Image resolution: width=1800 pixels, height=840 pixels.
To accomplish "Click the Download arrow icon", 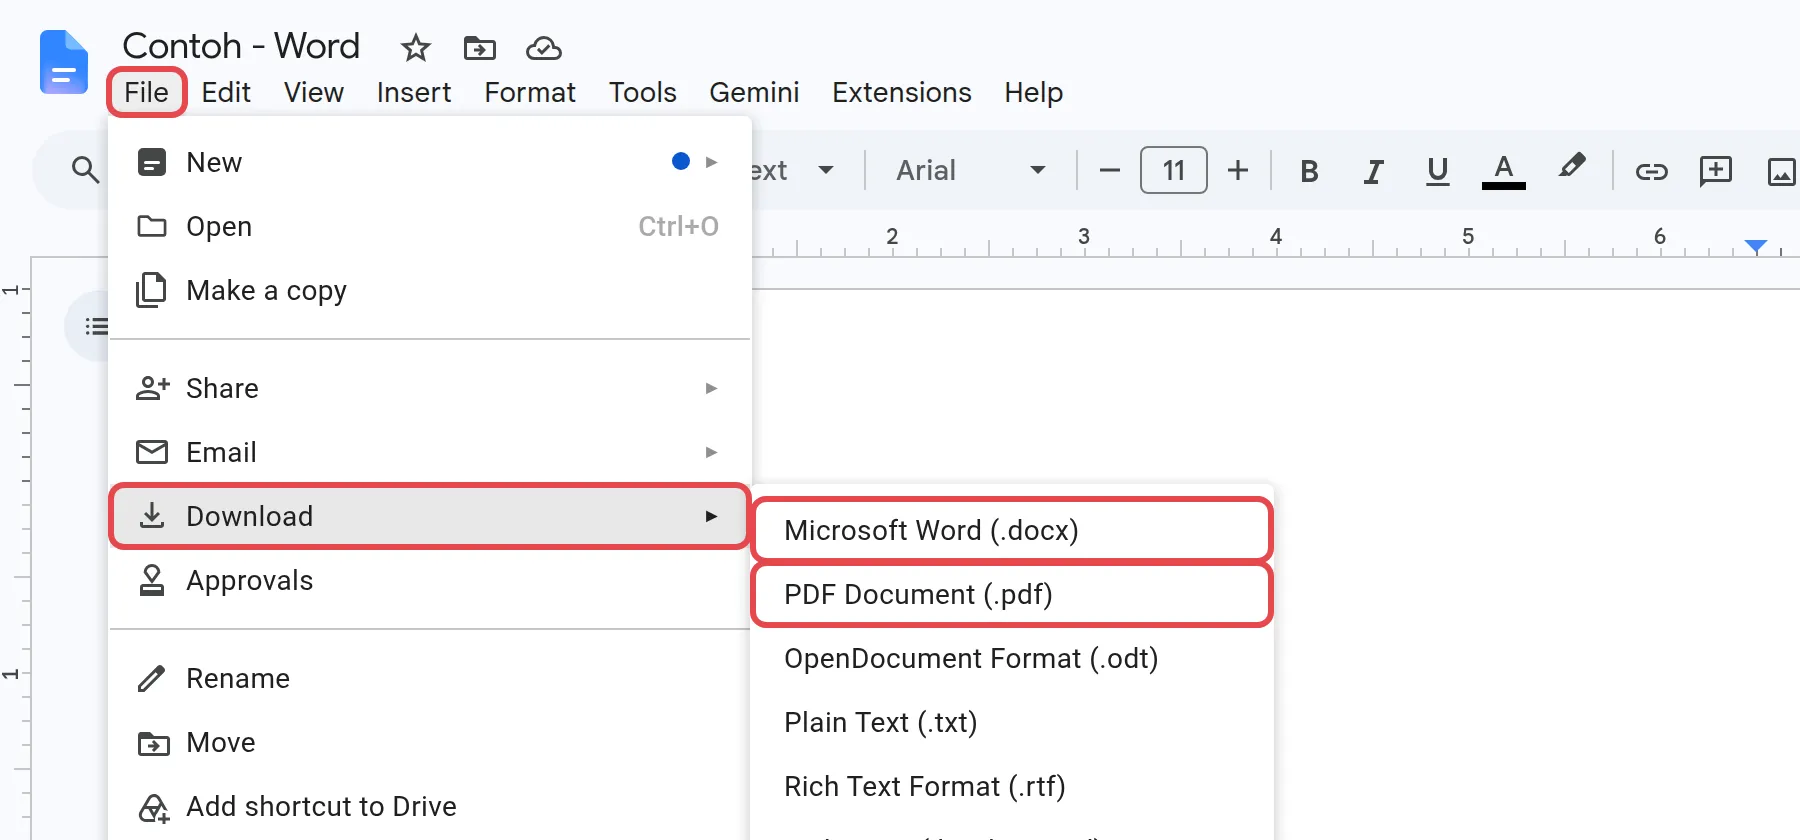I will pos(152,516).
